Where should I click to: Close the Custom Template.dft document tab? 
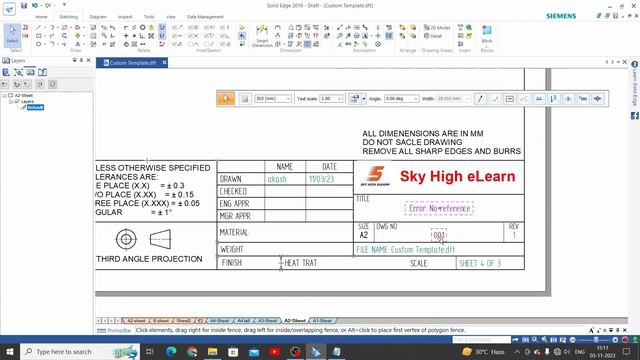(x=164, y=62)
